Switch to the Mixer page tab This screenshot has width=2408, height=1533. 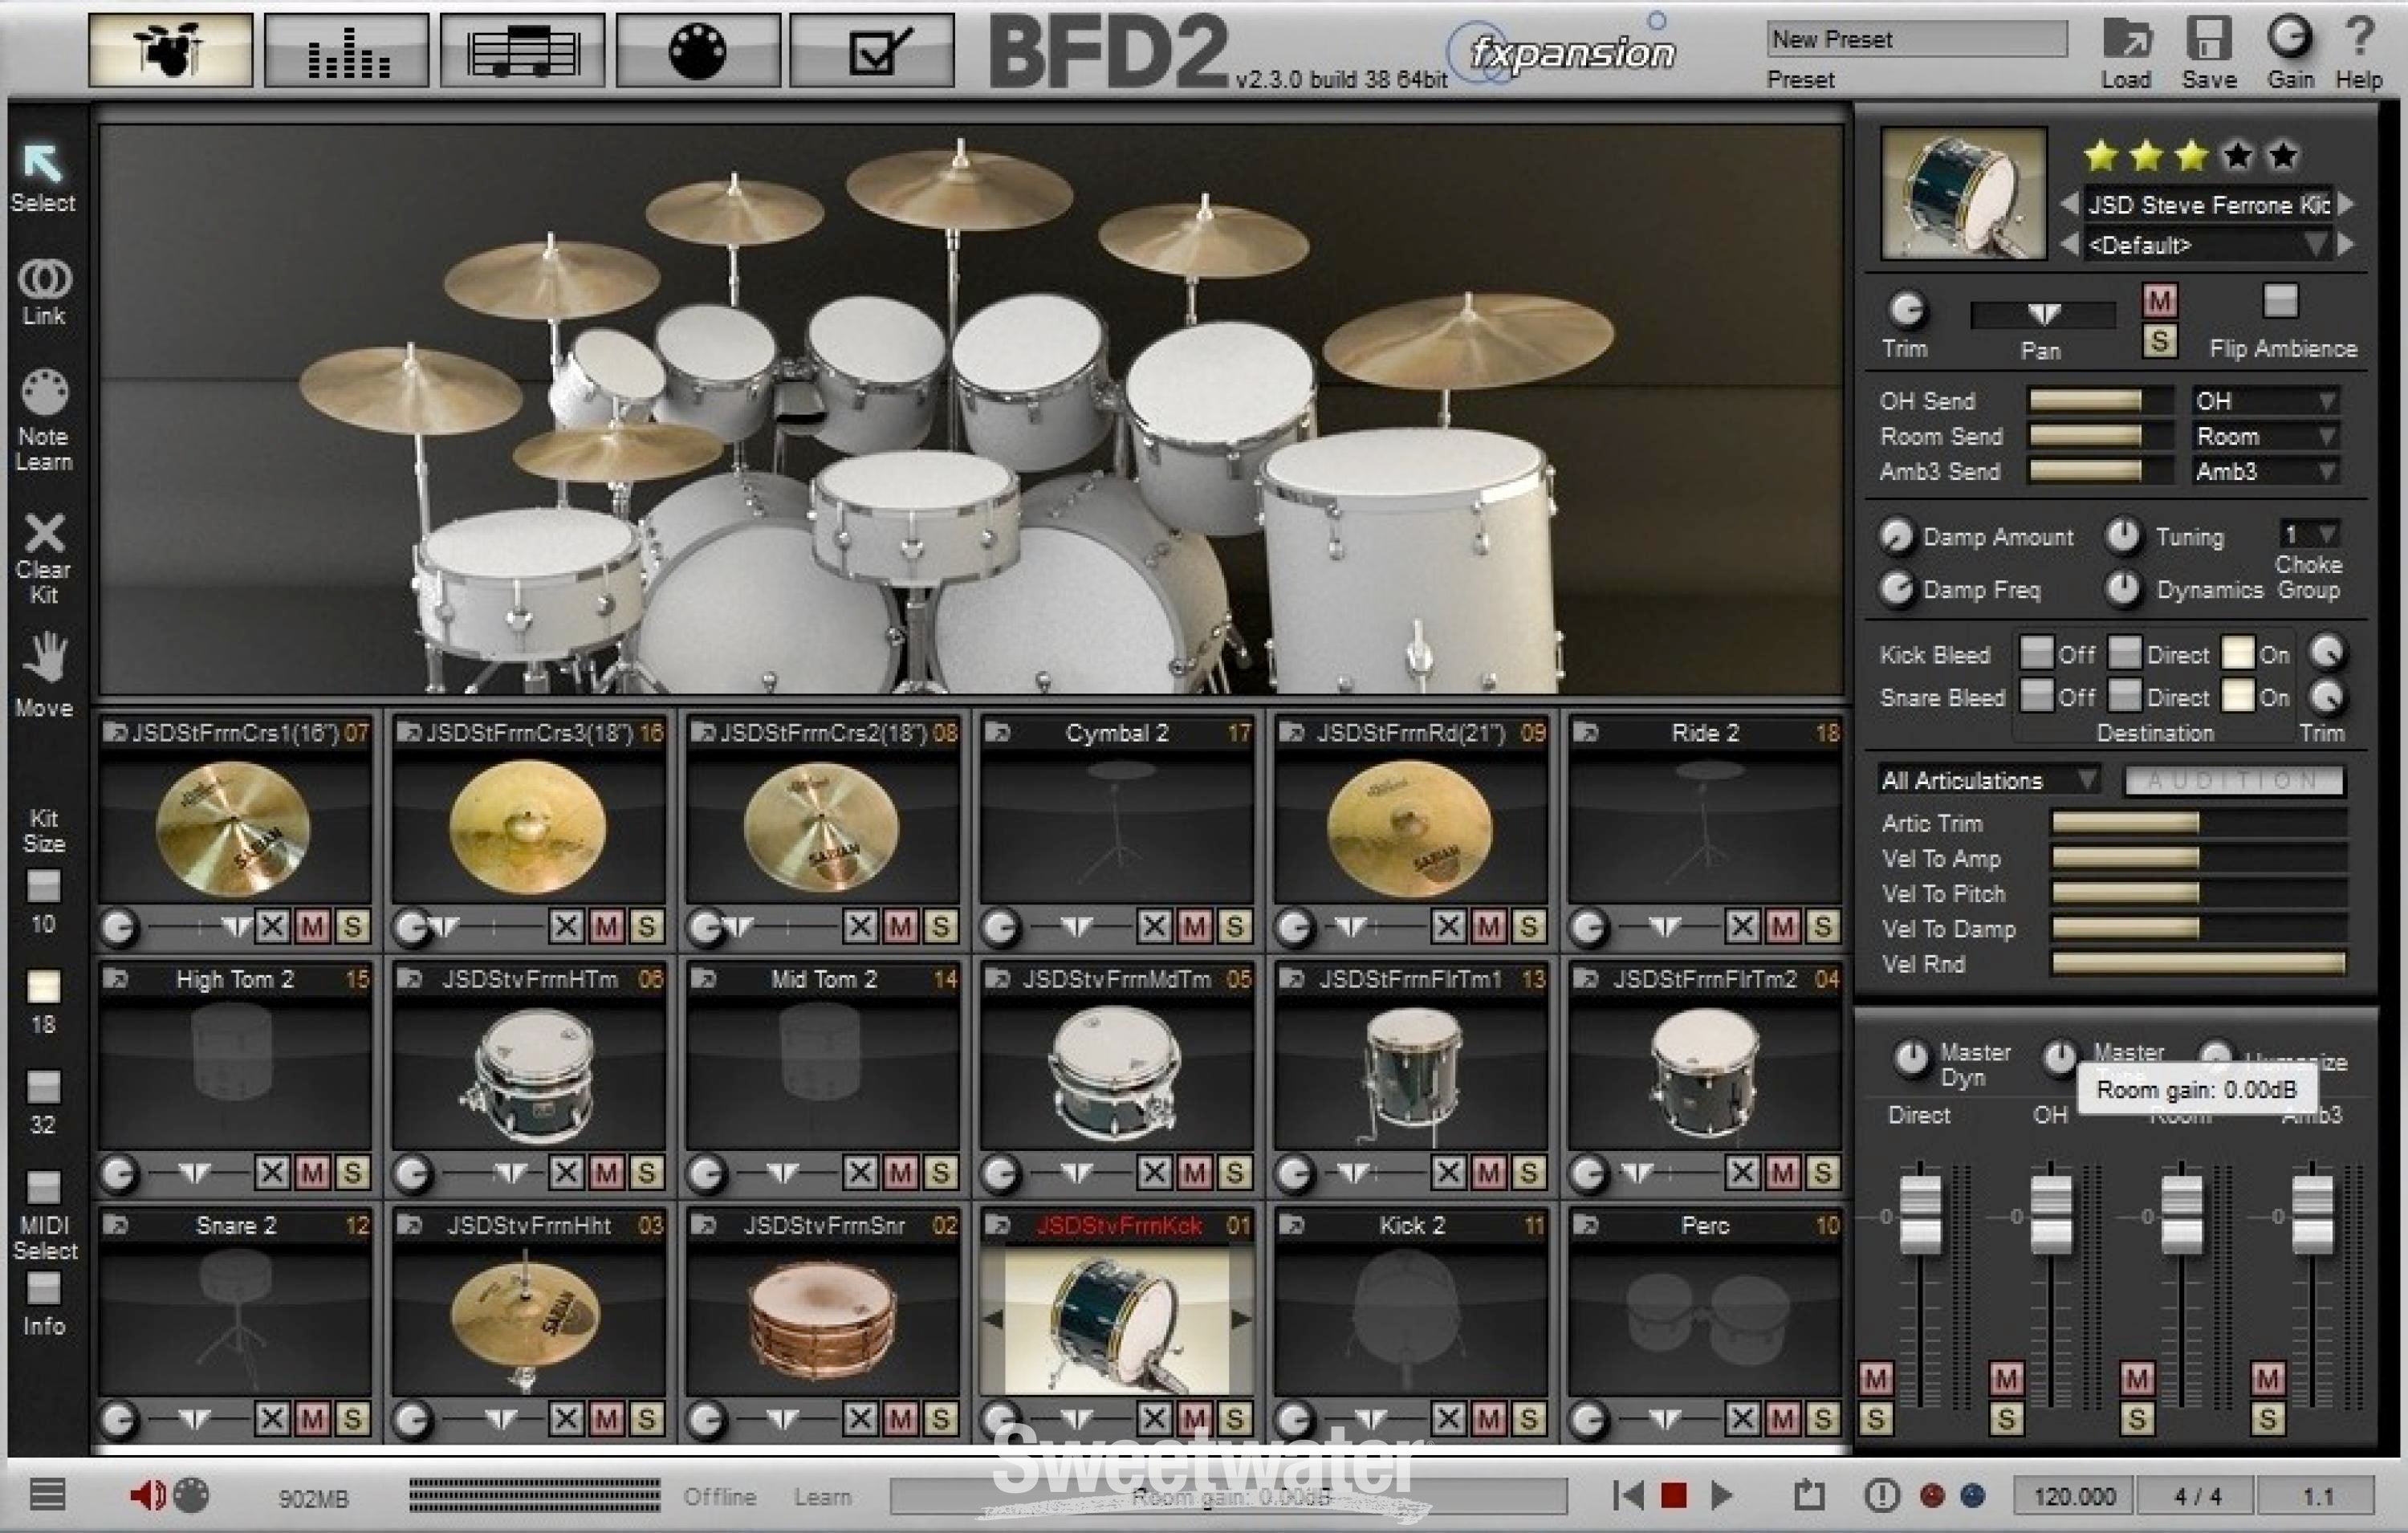pyautogui.click(x=346, y=50)
